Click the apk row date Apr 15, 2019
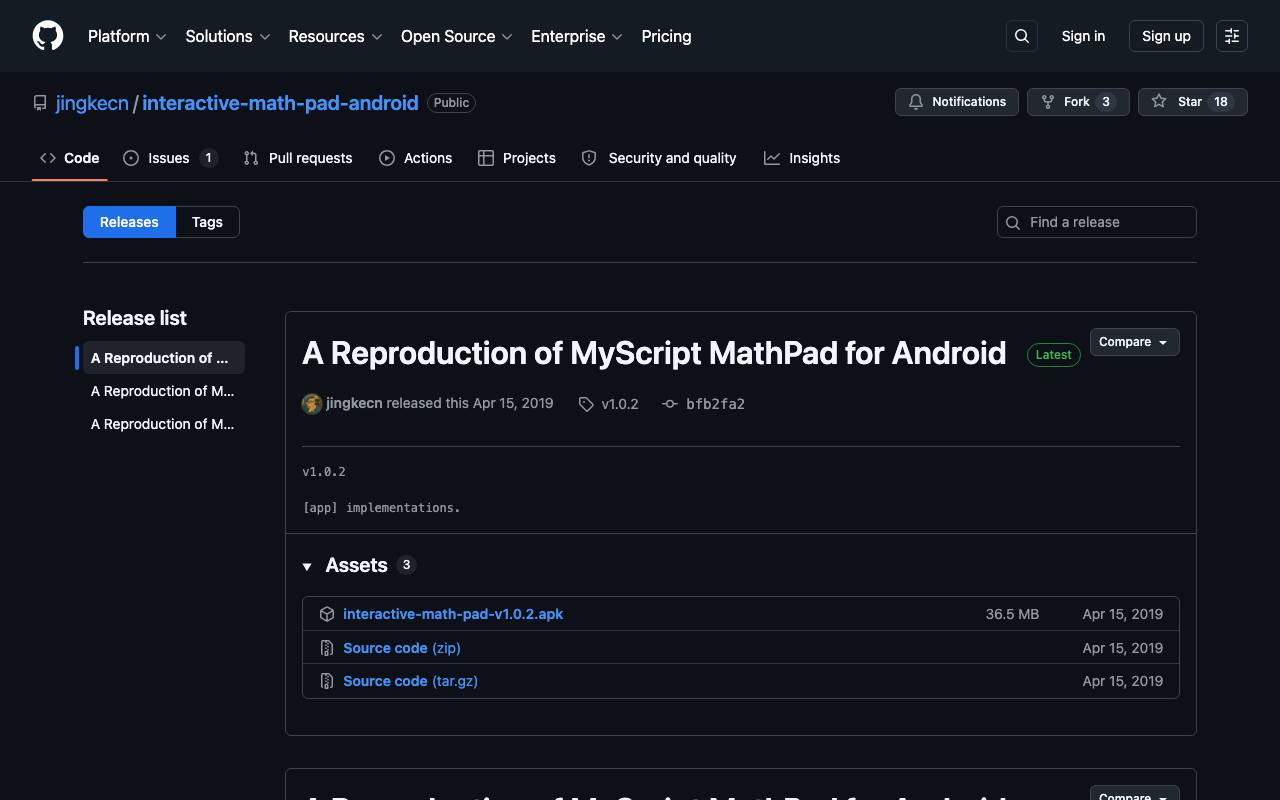Screen dimensions: 1280x800 1123,614
